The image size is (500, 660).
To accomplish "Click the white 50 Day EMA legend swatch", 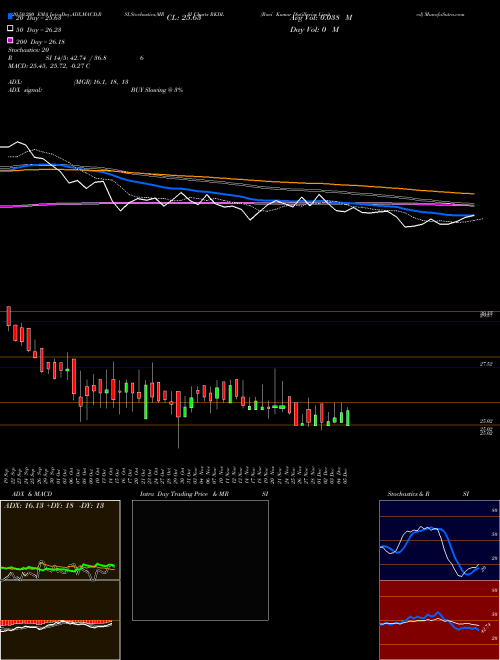I will click(x=10, y=29).
